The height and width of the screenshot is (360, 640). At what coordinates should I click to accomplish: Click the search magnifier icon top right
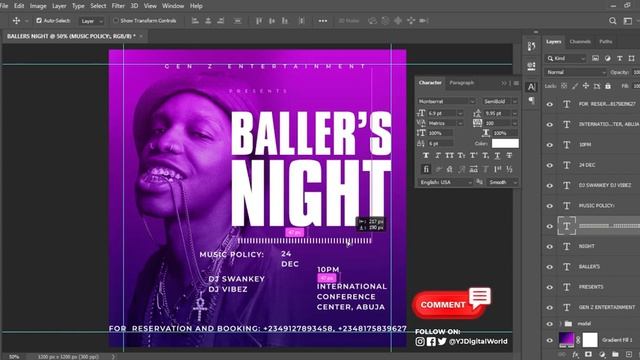click(x=613, y=20)
